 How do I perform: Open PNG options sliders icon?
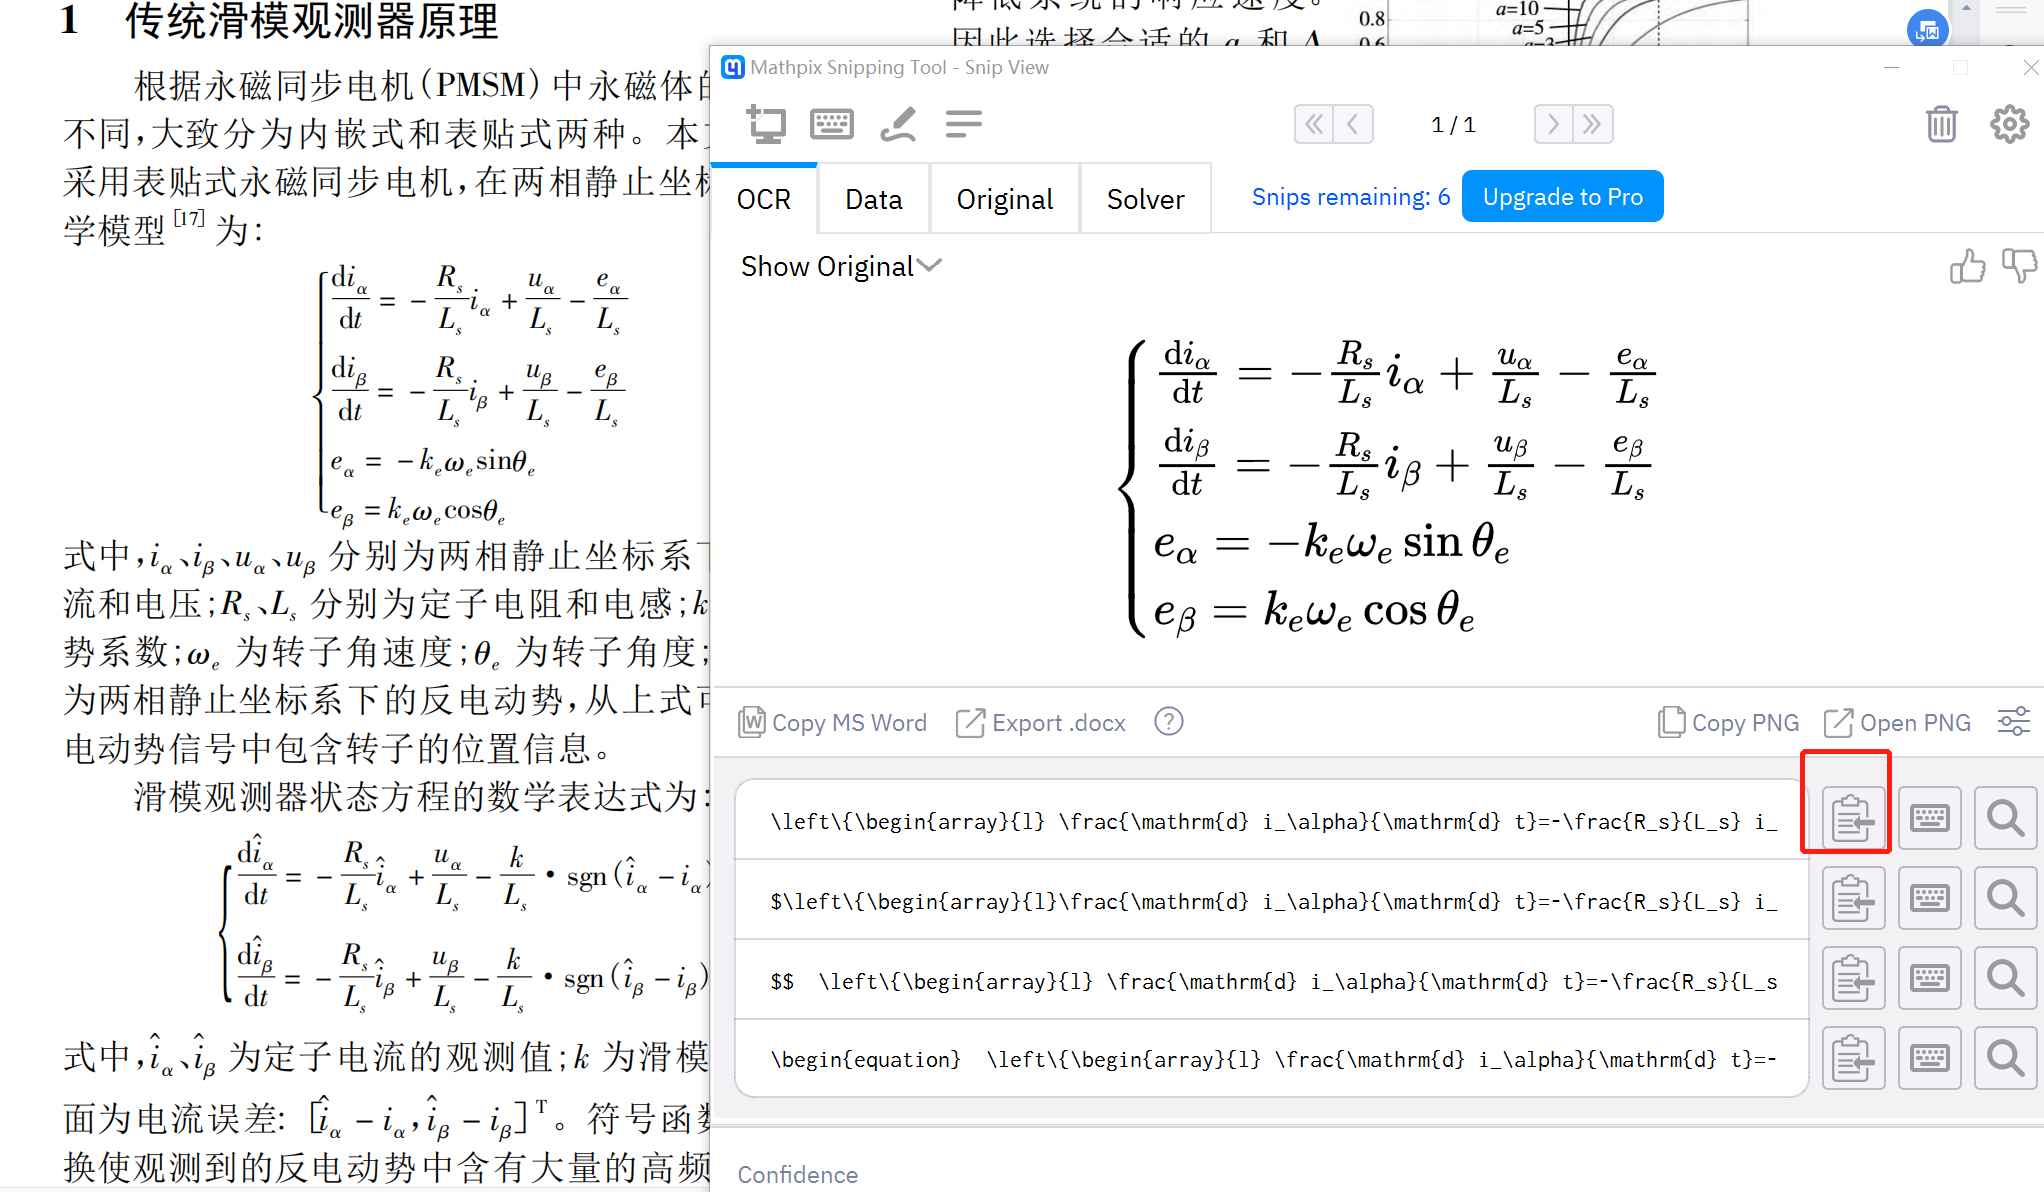point(2013,722)
